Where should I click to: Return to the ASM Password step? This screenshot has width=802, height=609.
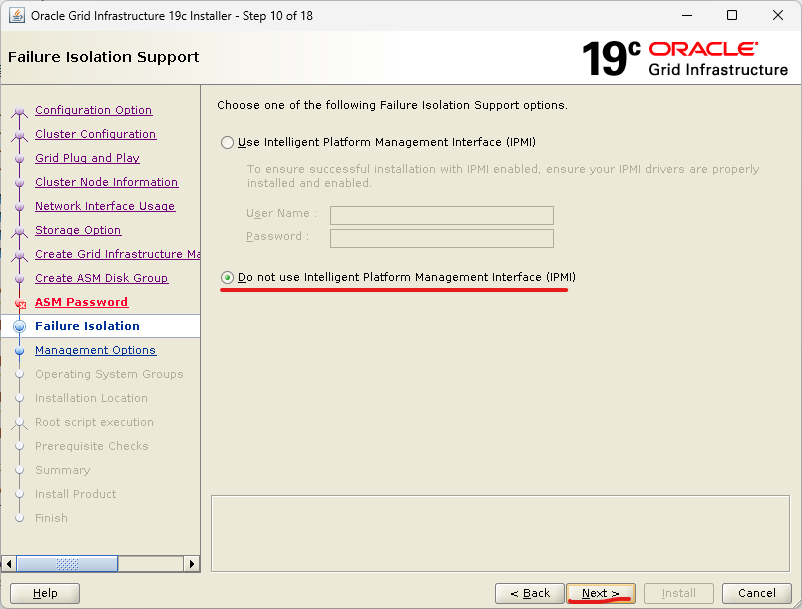(x=81, y=302)
